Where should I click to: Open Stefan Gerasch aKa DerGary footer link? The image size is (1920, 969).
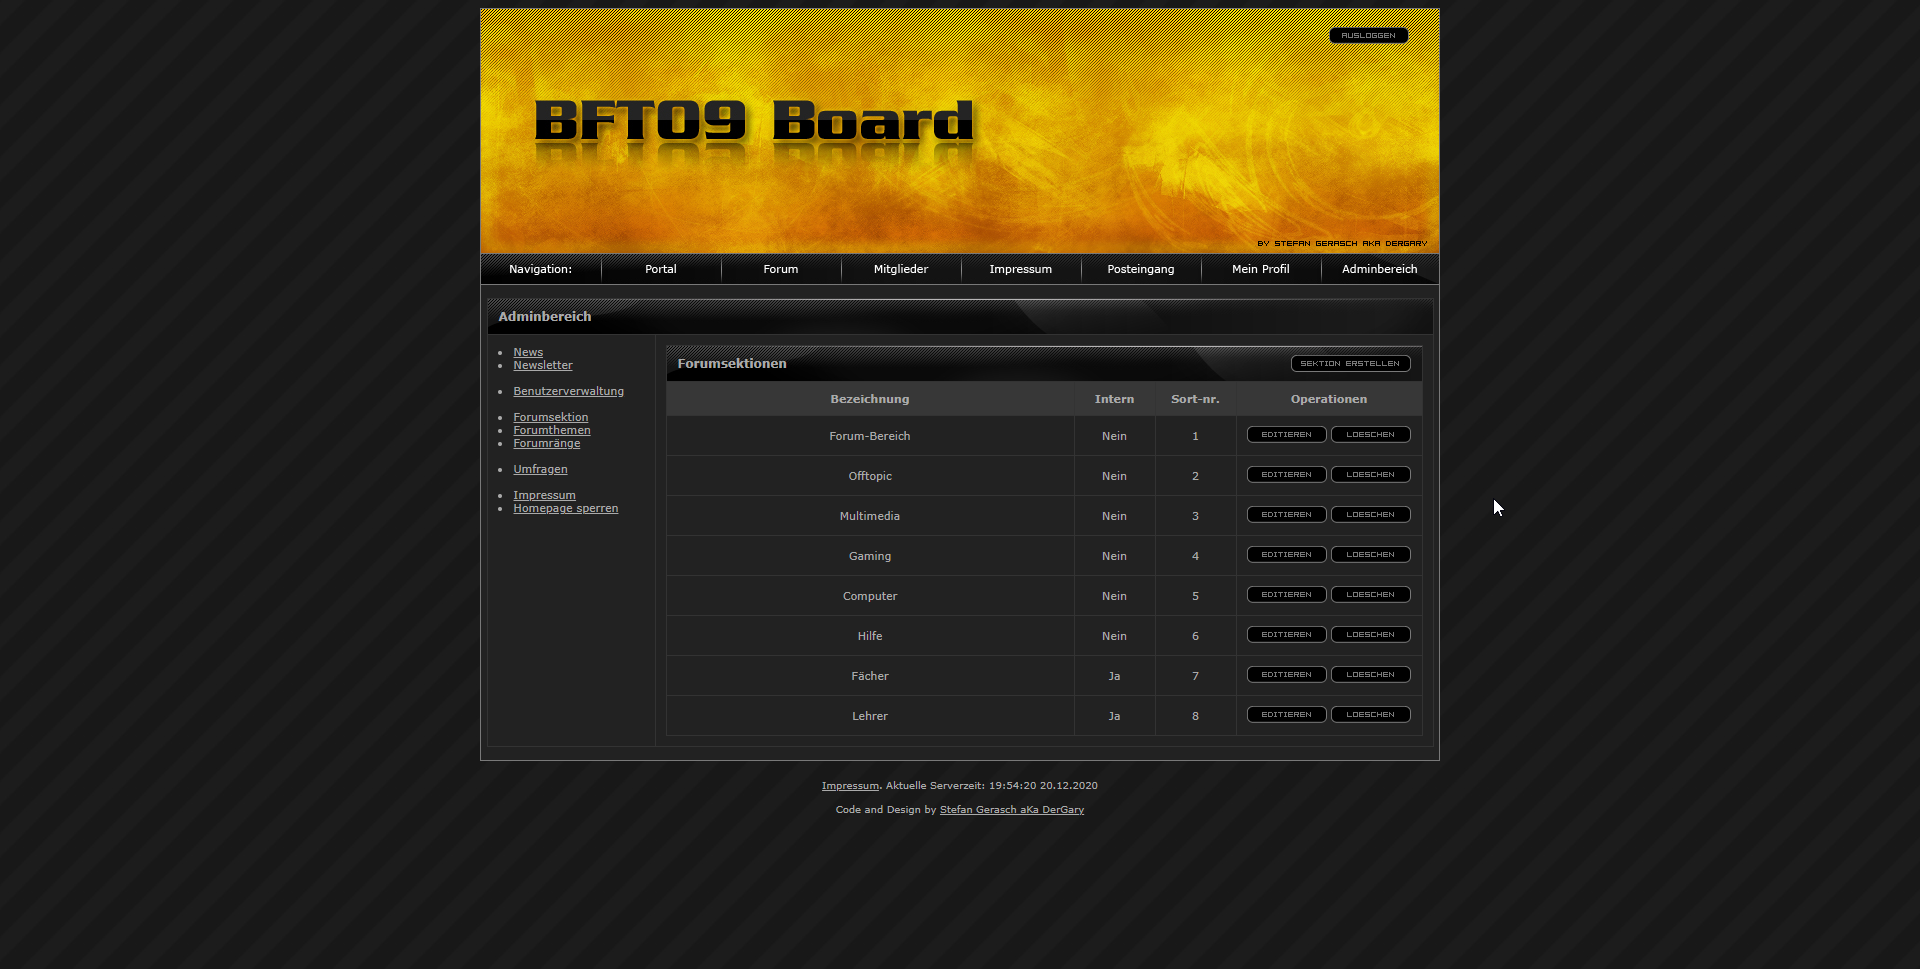pyautogui.click(x=1011, y=810)
